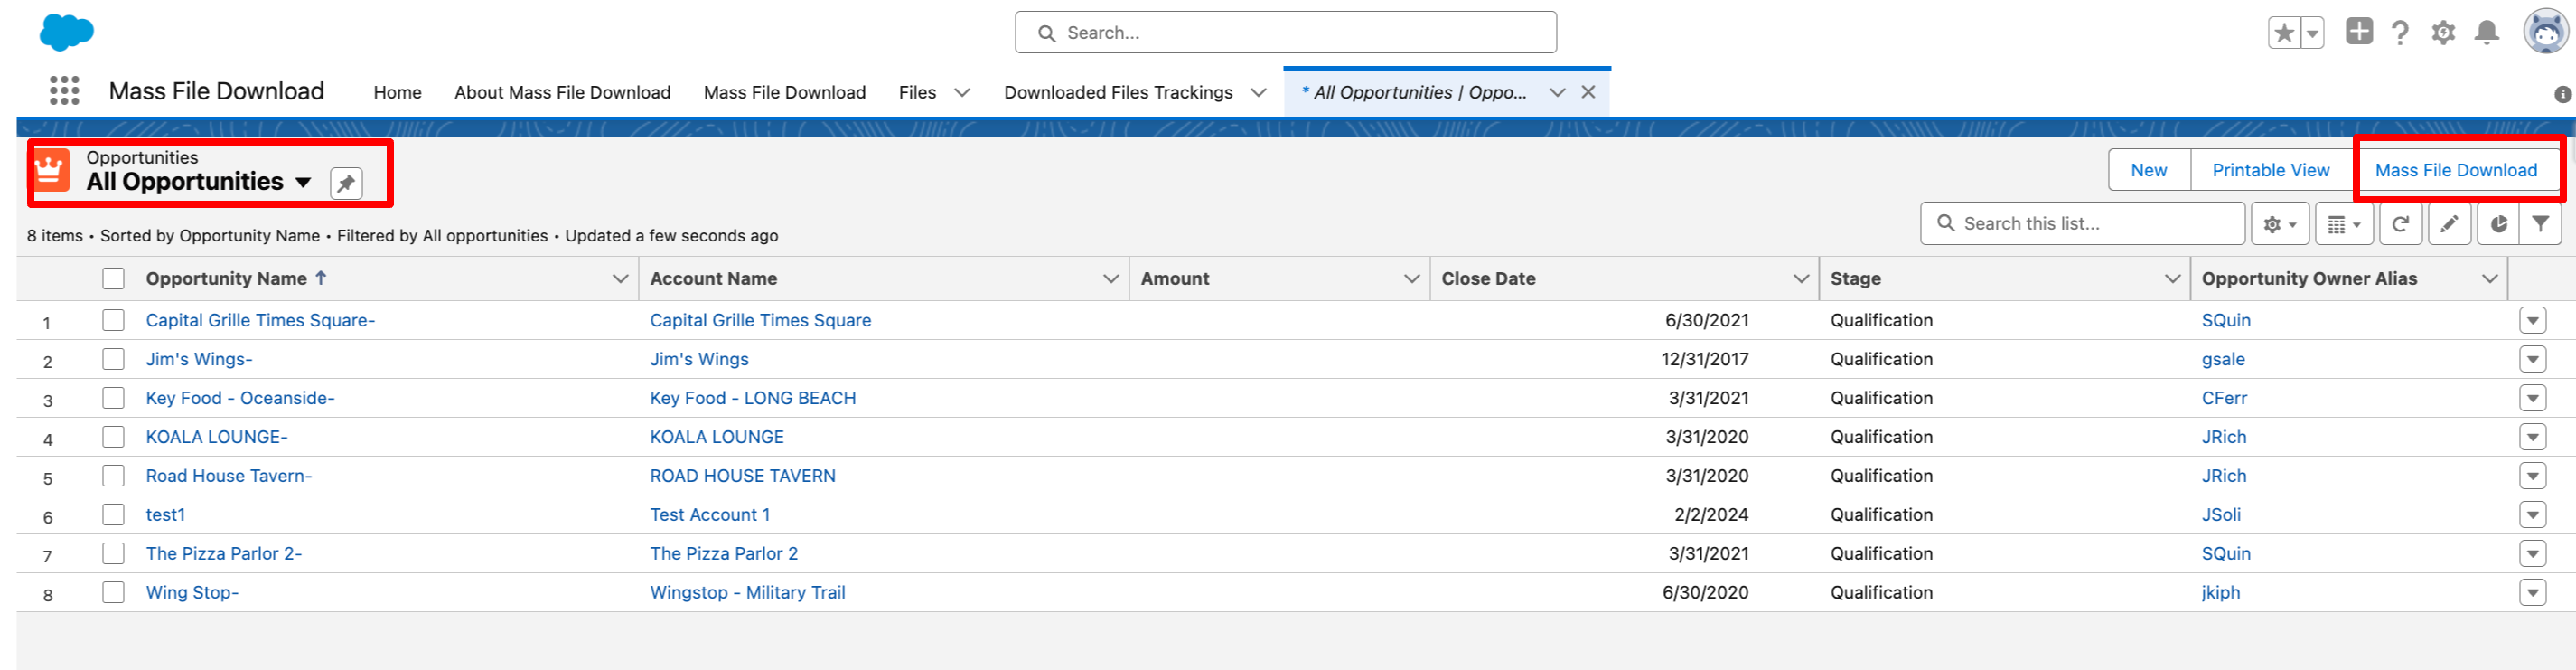Open the filters funnel icon

click(2540, 224)
